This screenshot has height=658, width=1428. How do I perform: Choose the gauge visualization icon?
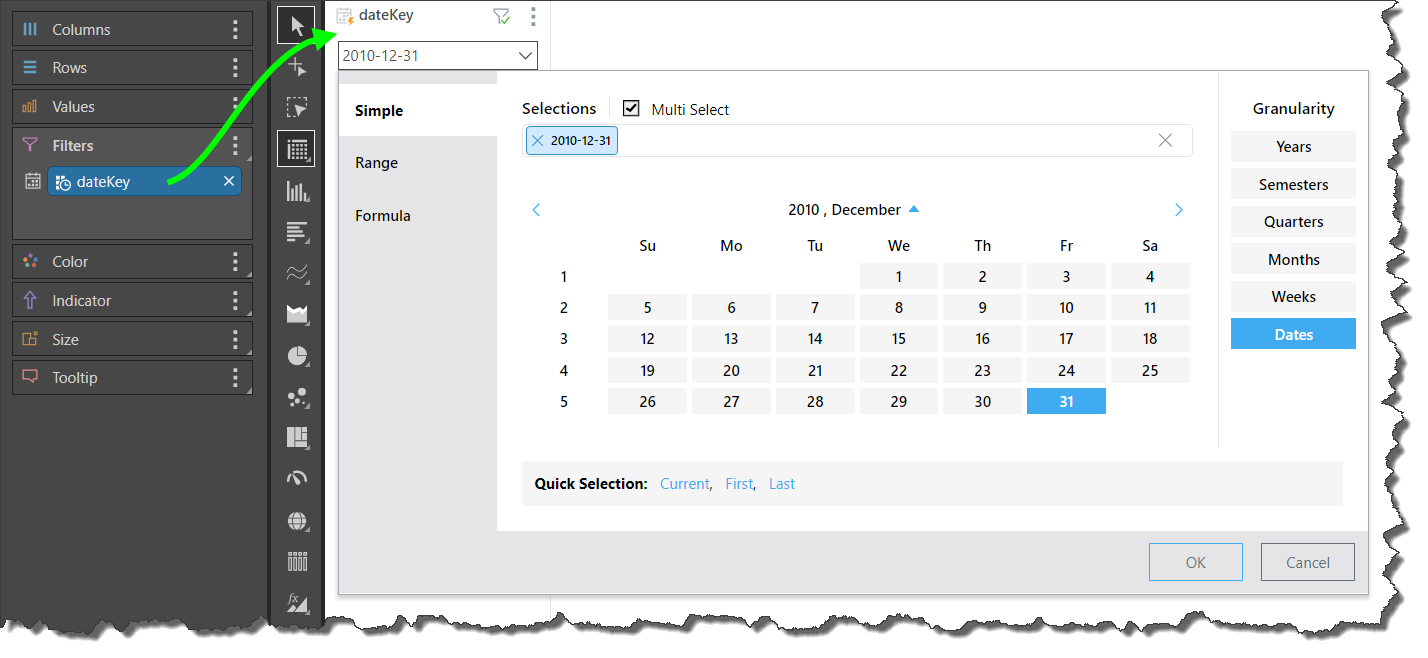(297, 478)
